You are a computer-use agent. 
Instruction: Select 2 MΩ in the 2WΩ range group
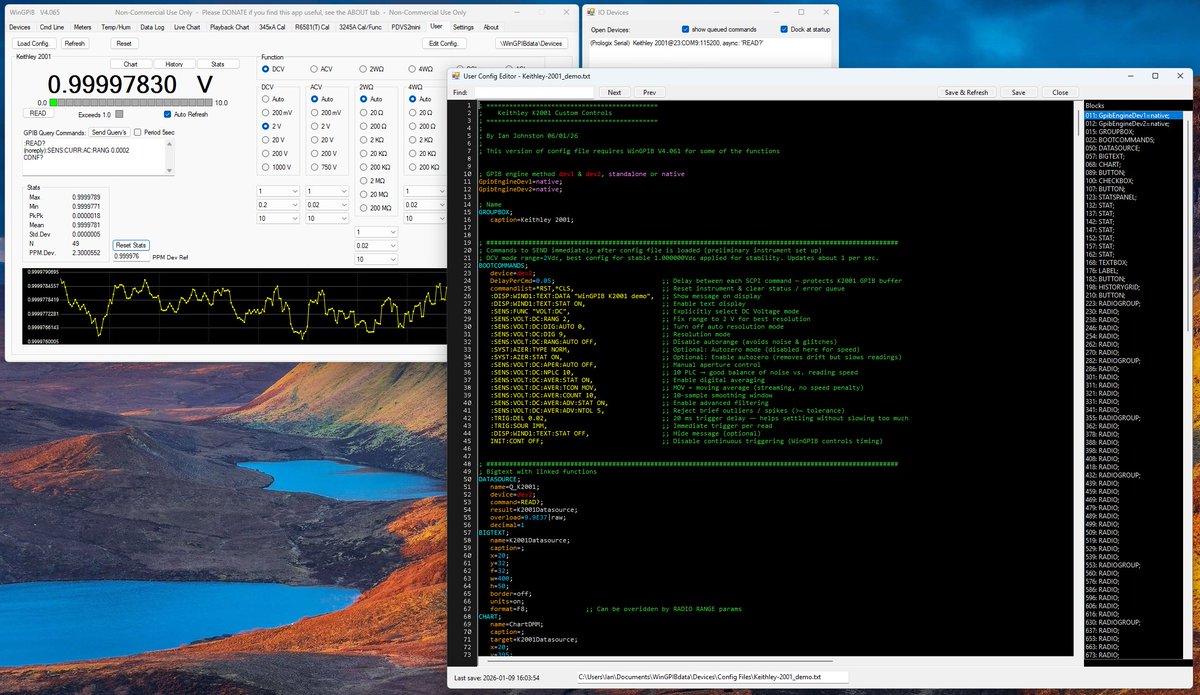coord(363,180)
